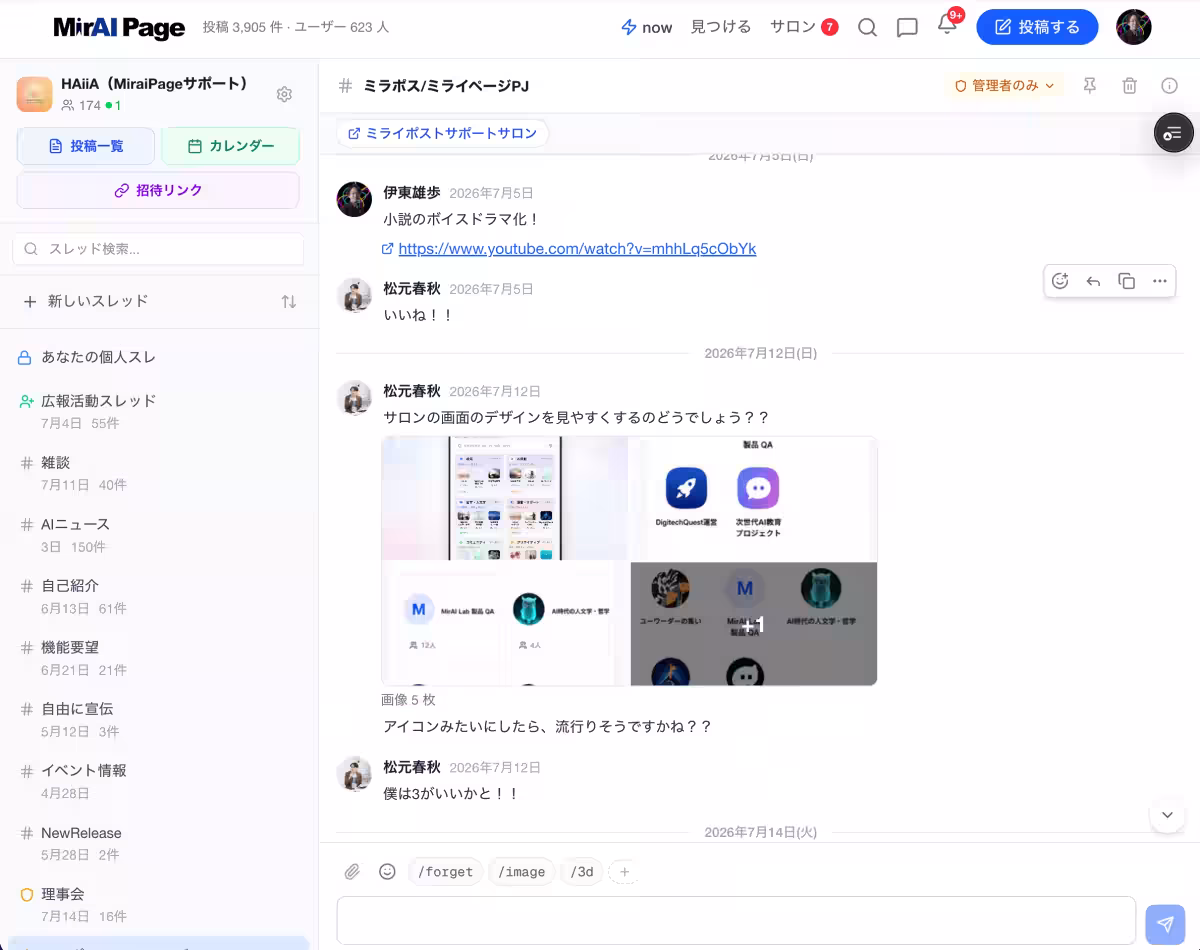The image size is (1200, 950).
Task: Open the 機能要望 thread
Action: point(160,658)
